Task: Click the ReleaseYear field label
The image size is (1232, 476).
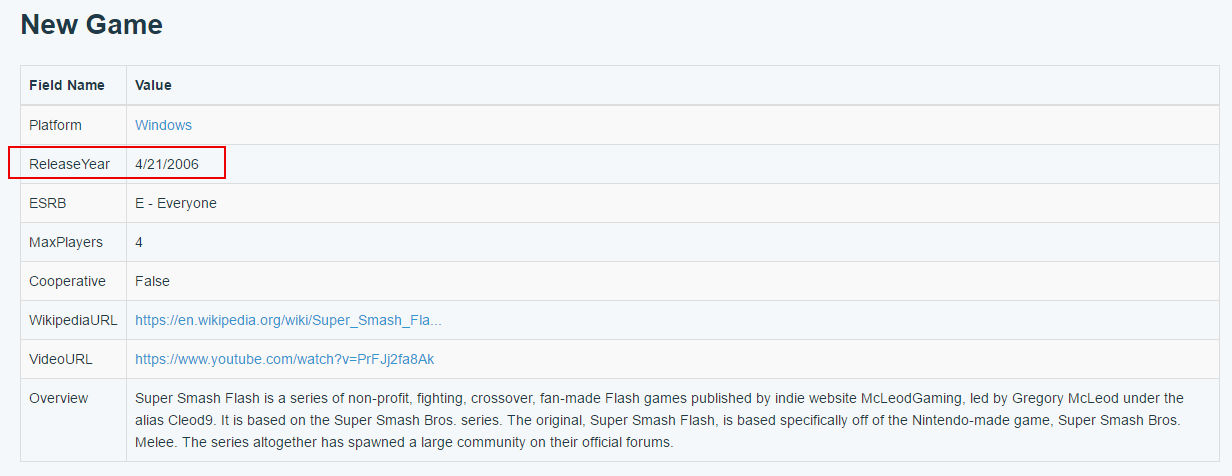Action: [69, 164]
